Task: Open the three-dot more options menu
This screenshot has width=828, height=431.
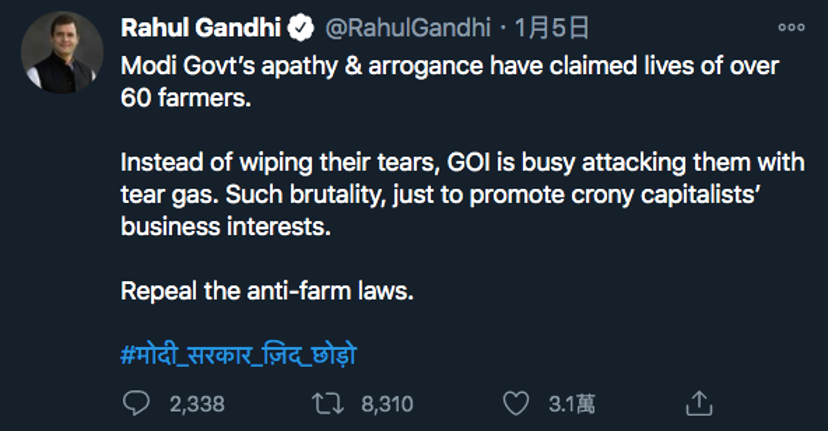Action: pyautogui.click(x=790, y=28)
